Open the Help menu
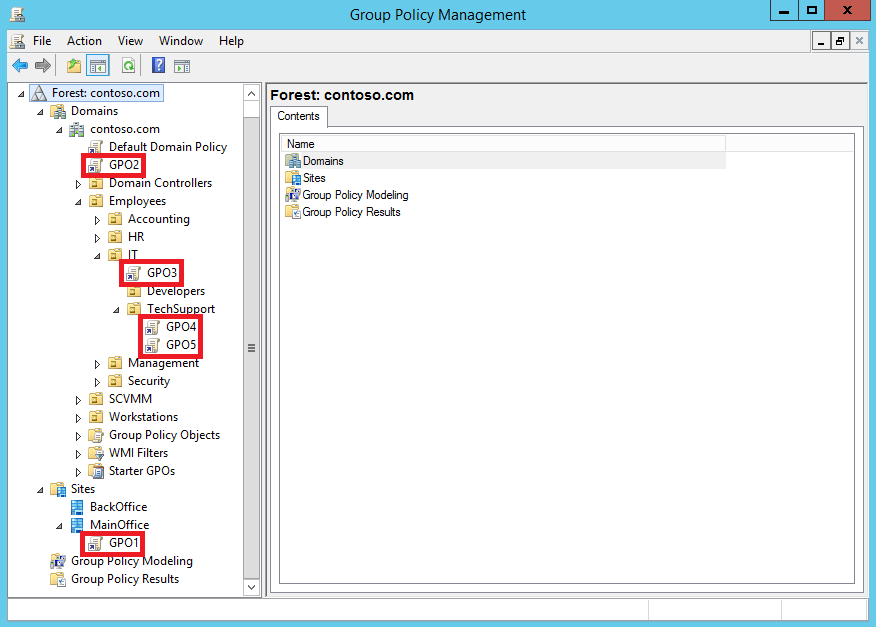 coord(231,41)
